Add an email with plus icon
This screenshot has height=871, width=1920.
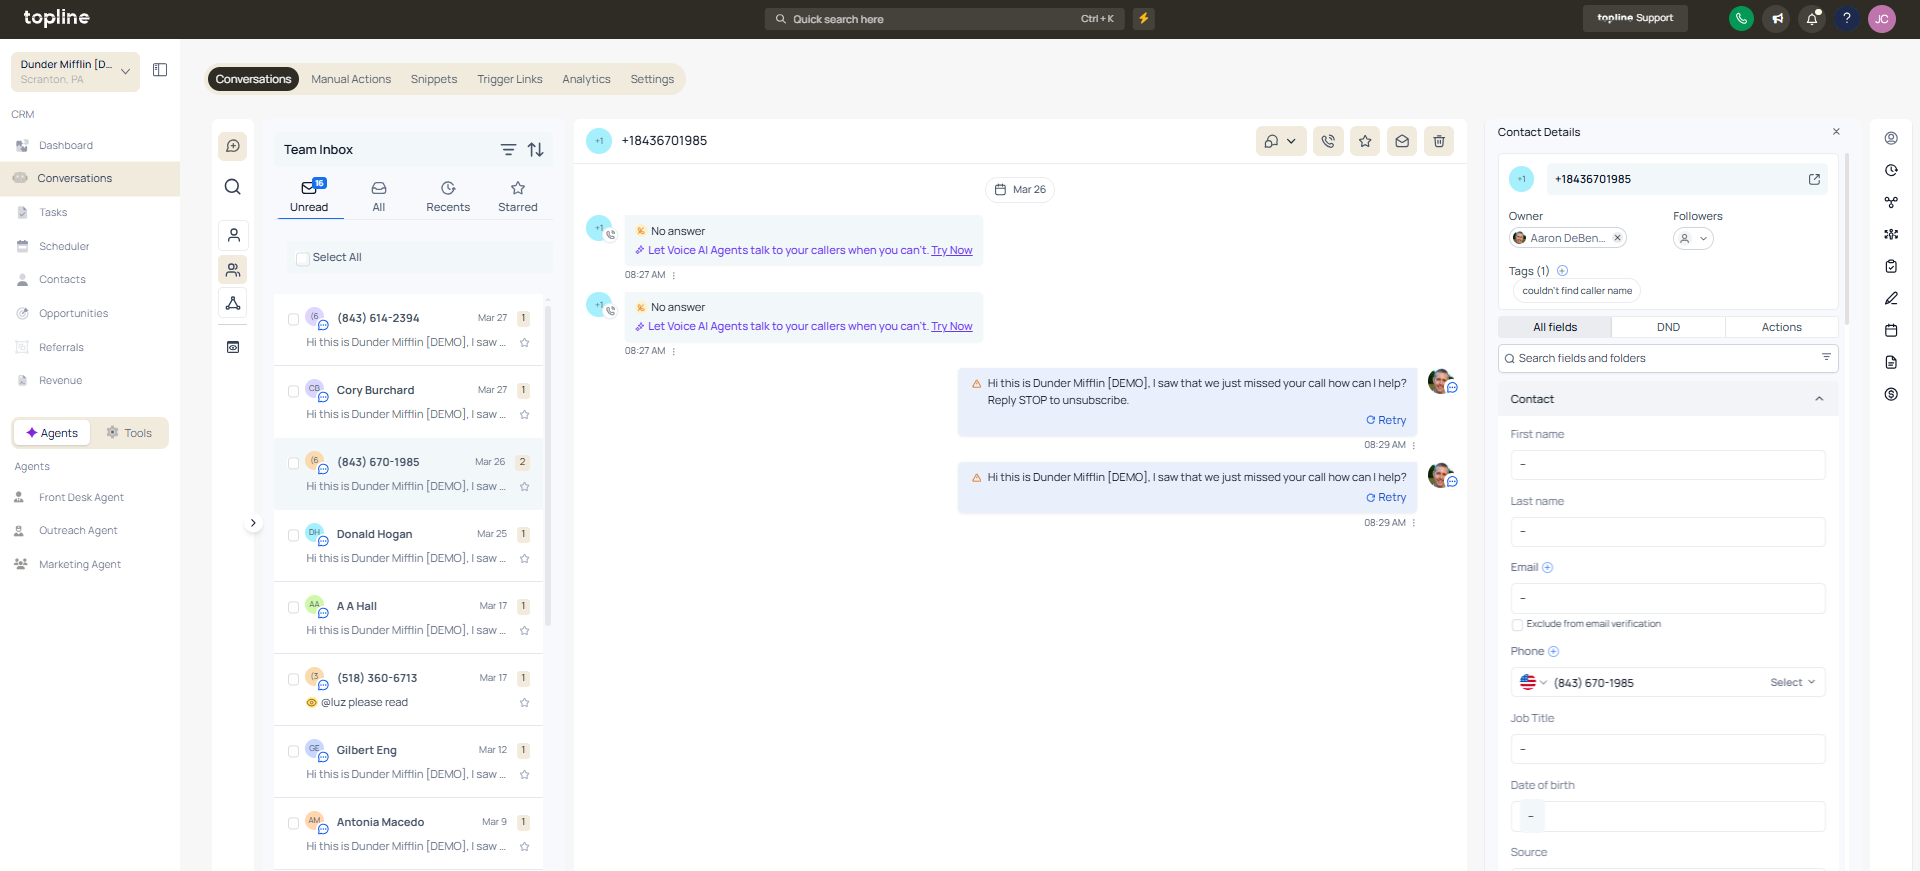tap(1548, 567)
